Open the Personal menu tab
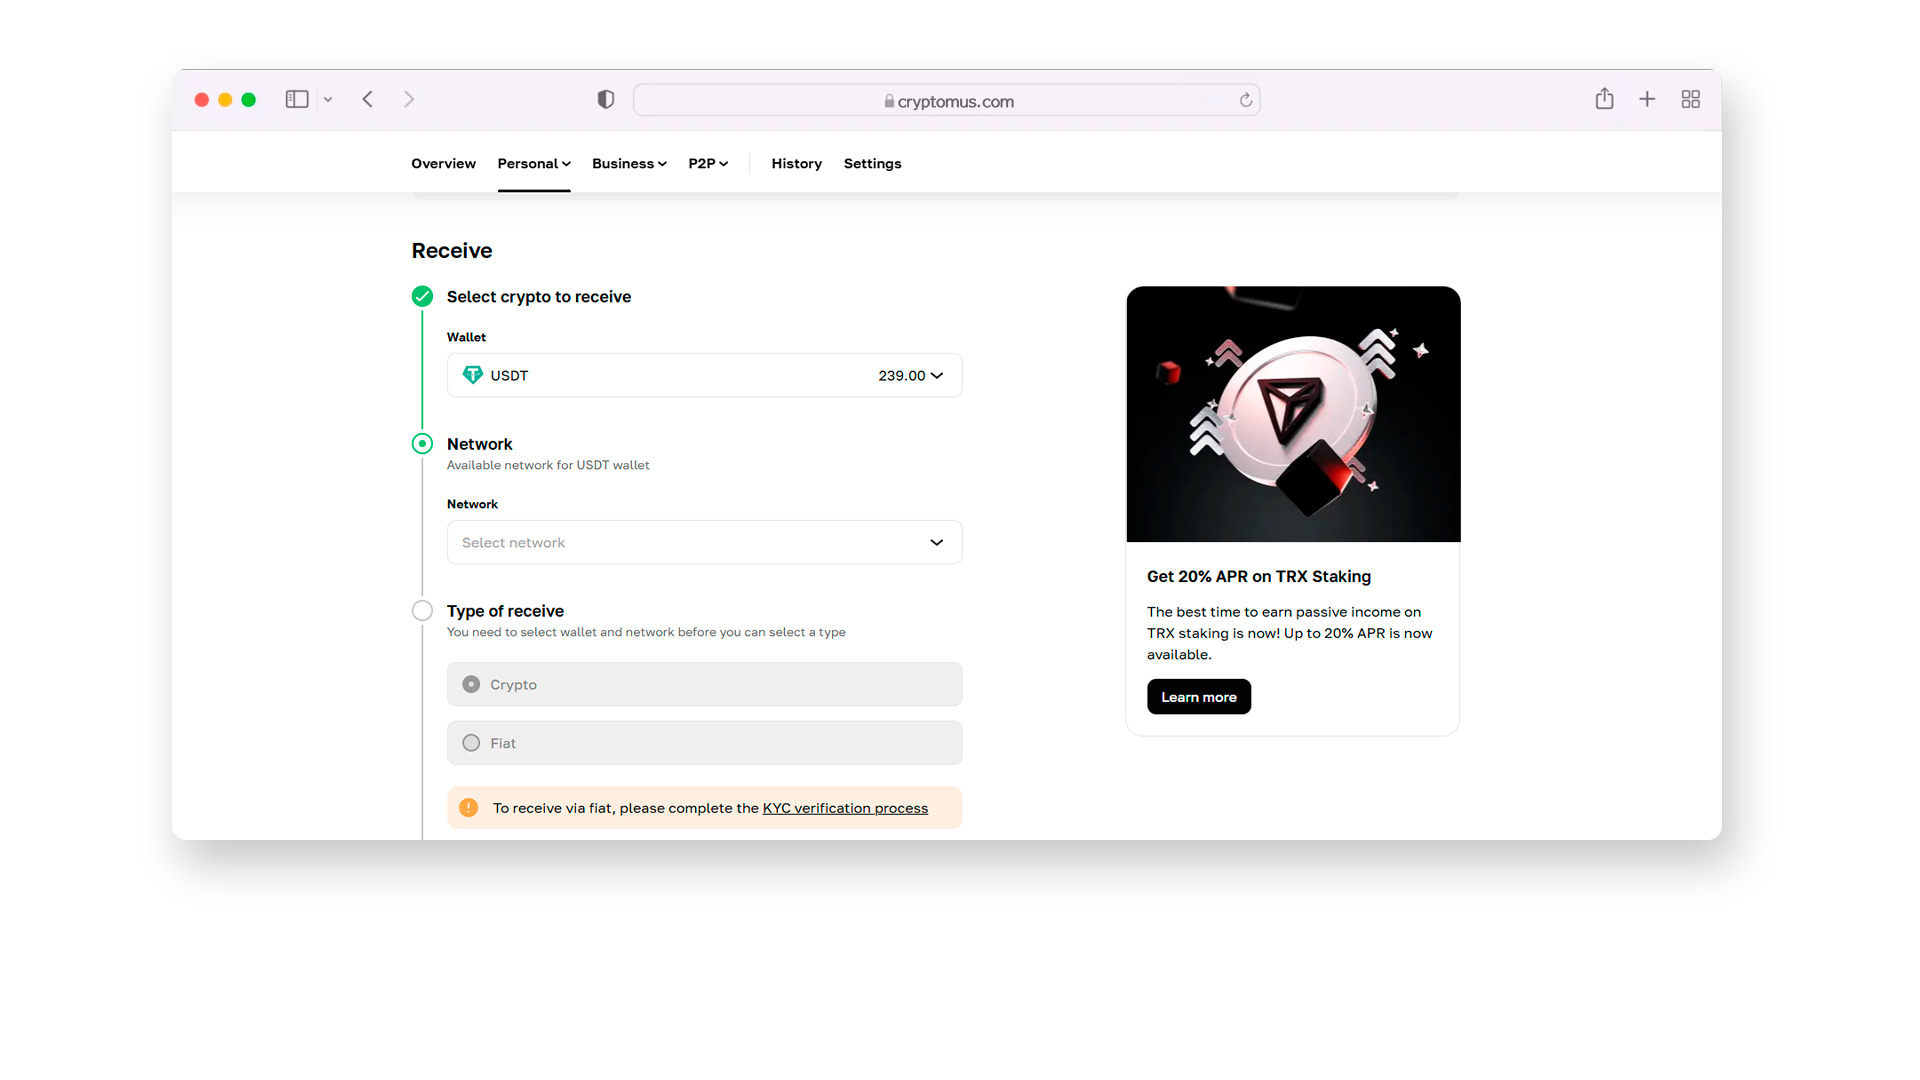This screenshot has height=1080, width=1920. 533,162
